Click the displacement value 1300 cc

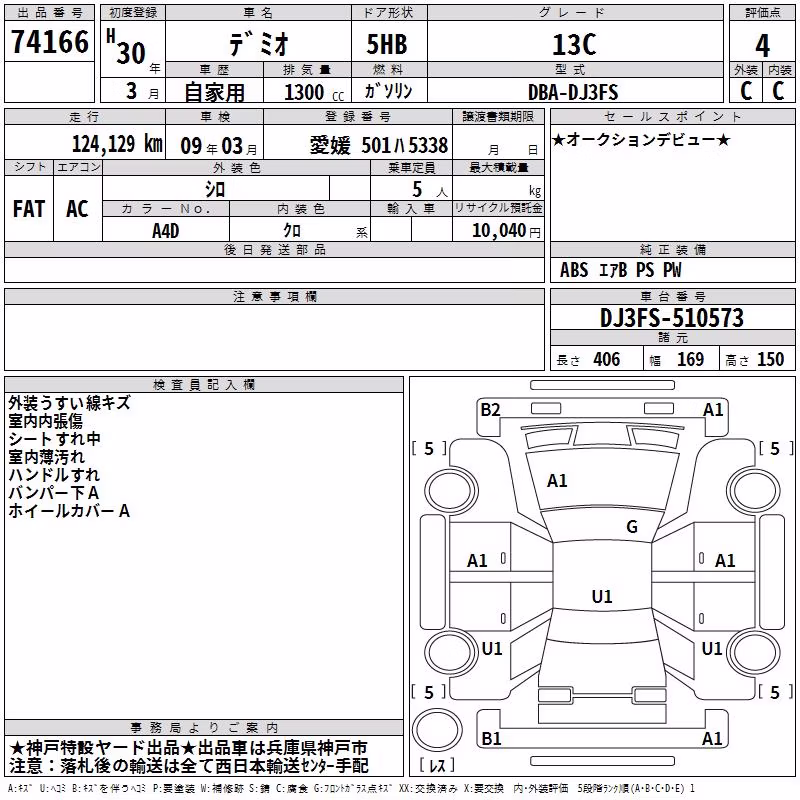tap(314, 92)
